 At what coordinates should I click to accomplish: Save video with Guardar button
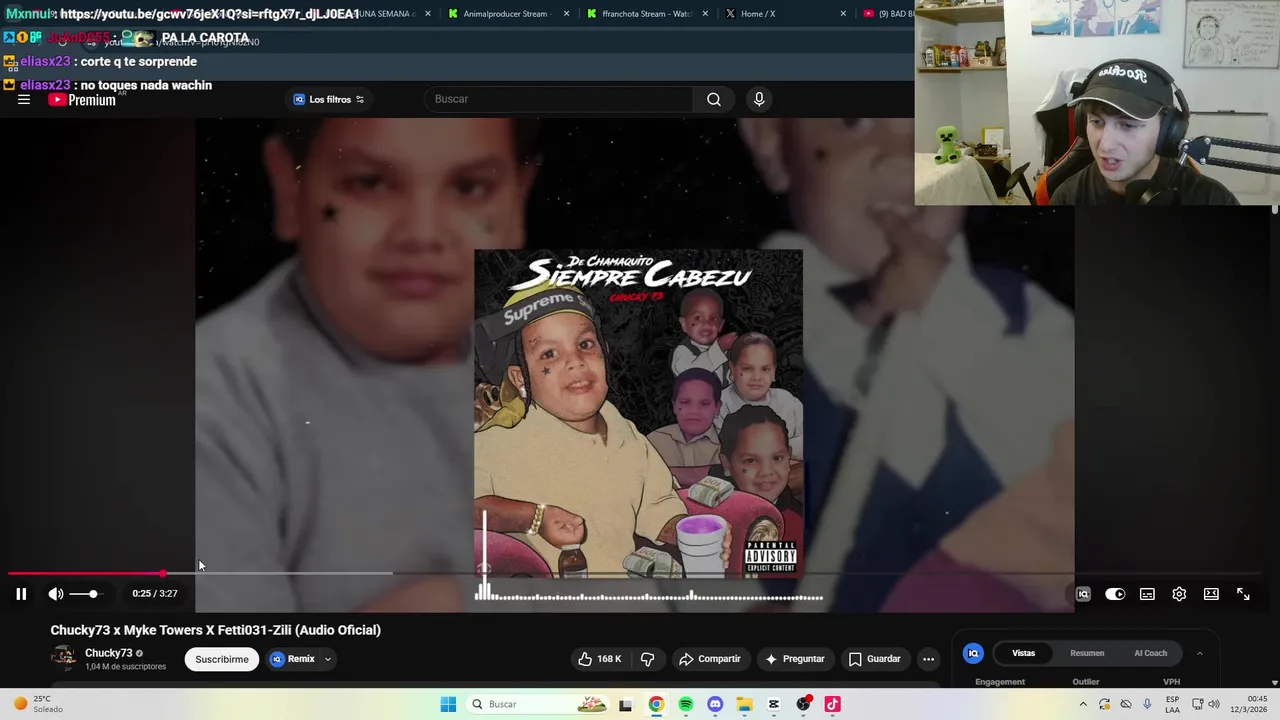tap(875, 659)
